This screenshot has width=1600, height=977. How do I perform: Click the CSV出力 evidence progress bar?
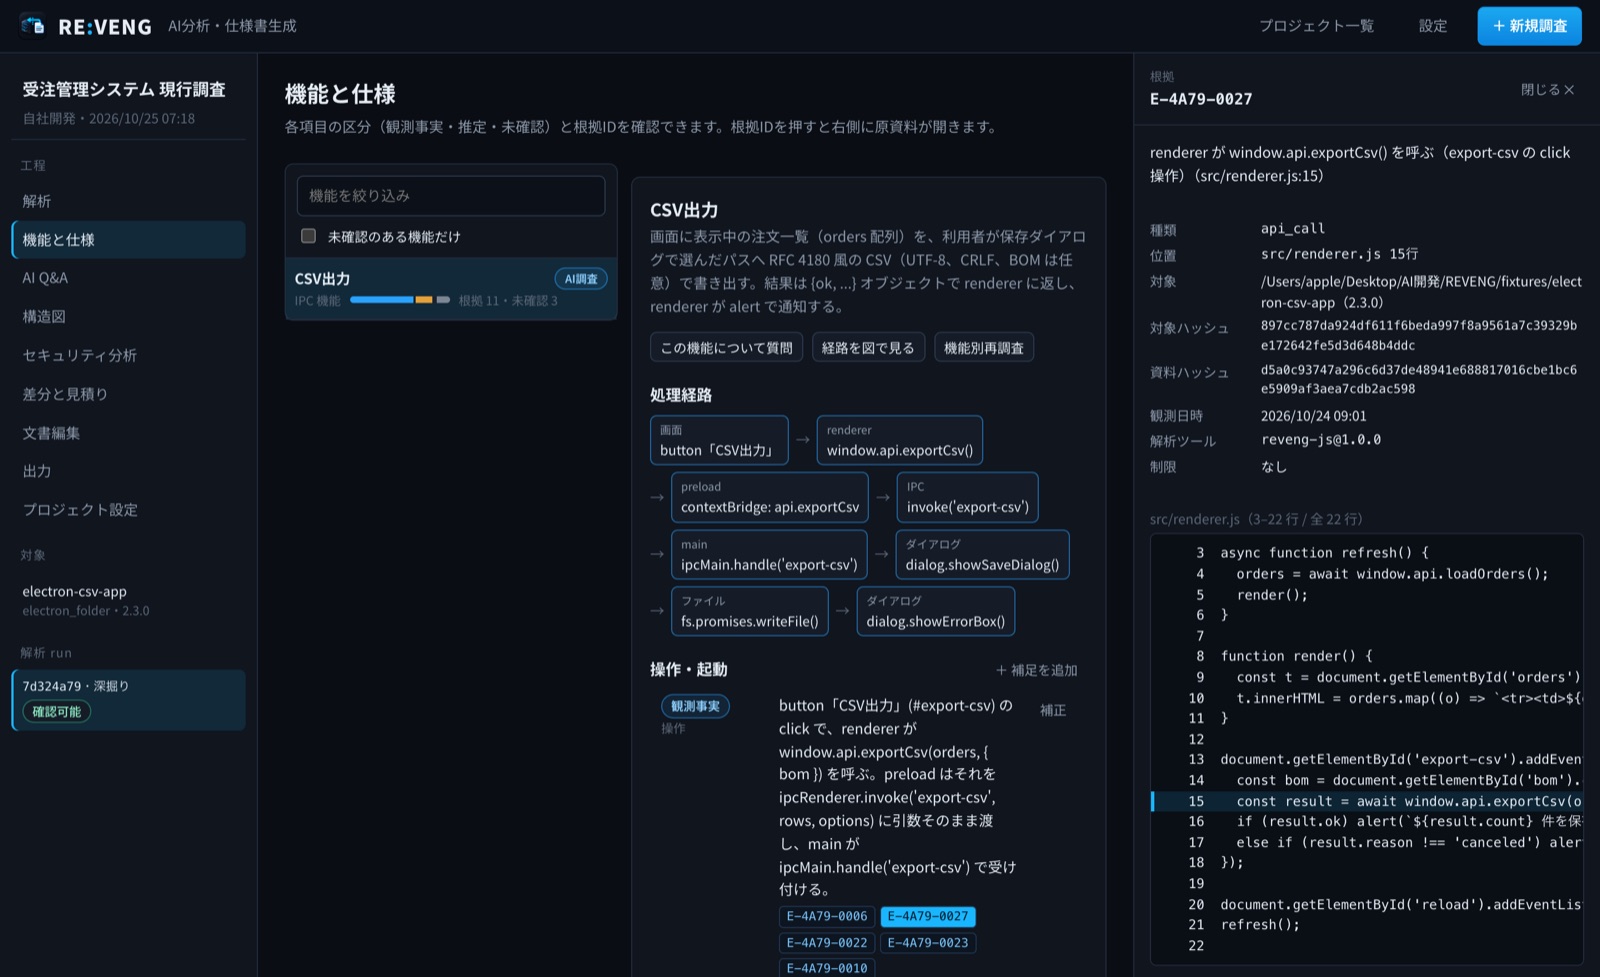pyautogui.click(x=400, y=300)
